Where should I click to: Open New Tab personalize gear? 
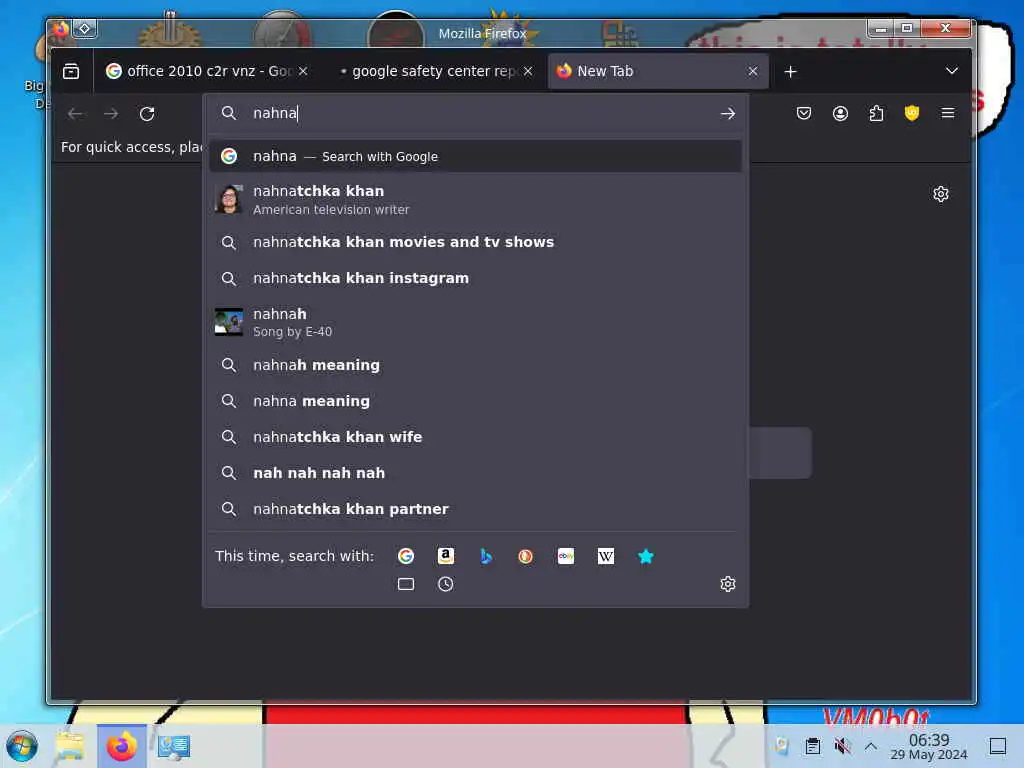(x=940, y=194)
